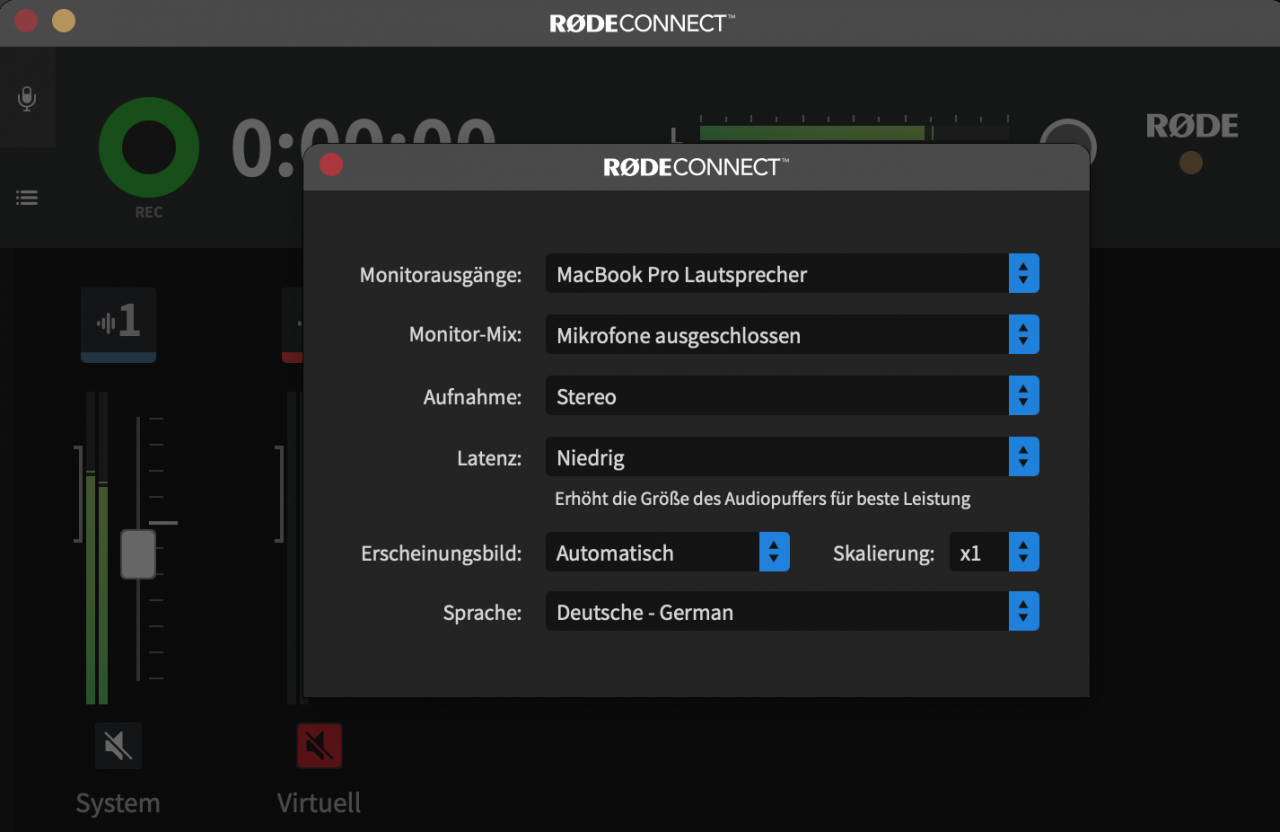Click the RØDE logo in the main window
The height and width of the screenshot is (832, 1280).
1192,126
